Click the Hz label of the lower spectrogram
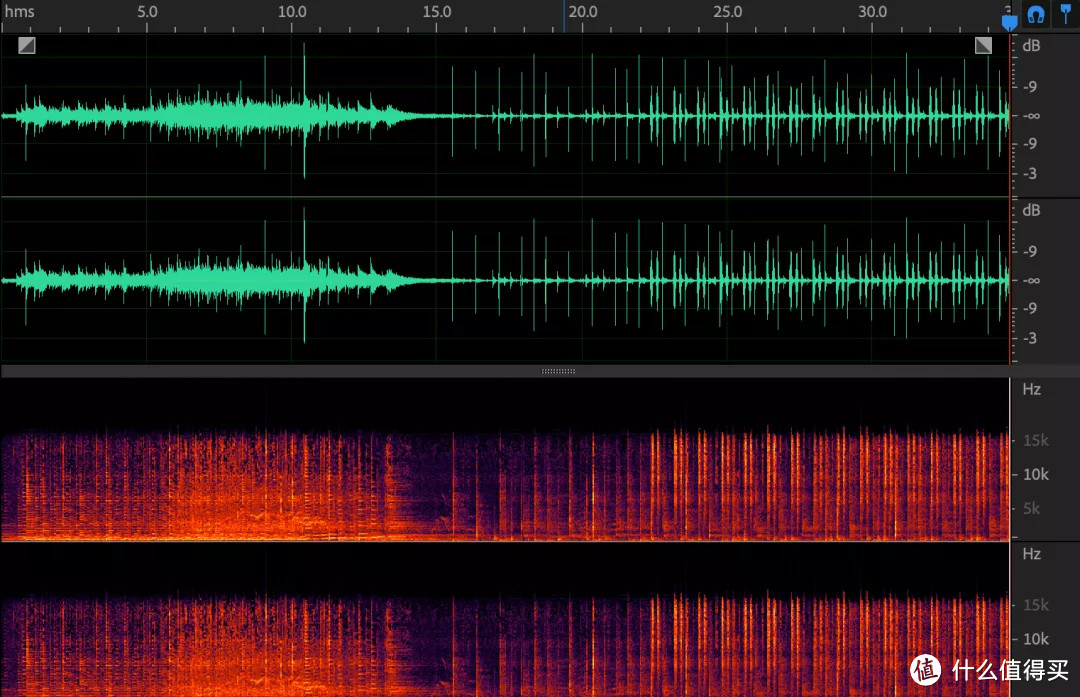Image resolution: width=1080 pixels, height=697 pixels. point(1031,554)
